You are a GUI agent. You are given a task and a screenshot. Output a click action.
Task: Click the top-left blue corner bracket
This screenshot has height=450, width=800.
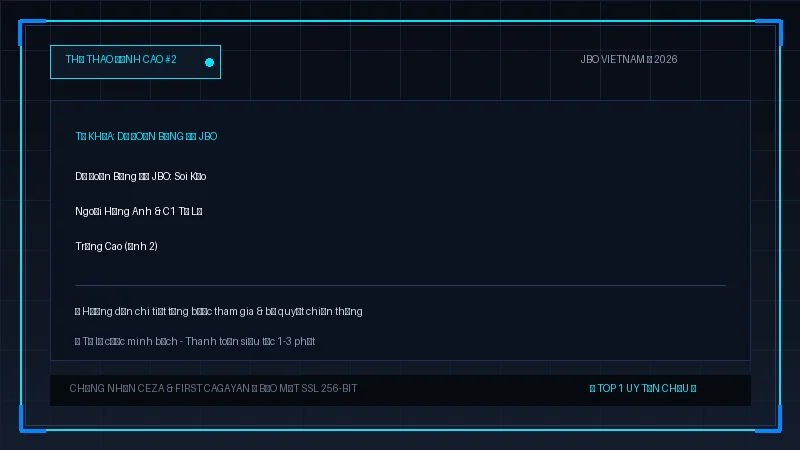pyautogui.click(x=32, y=32)
